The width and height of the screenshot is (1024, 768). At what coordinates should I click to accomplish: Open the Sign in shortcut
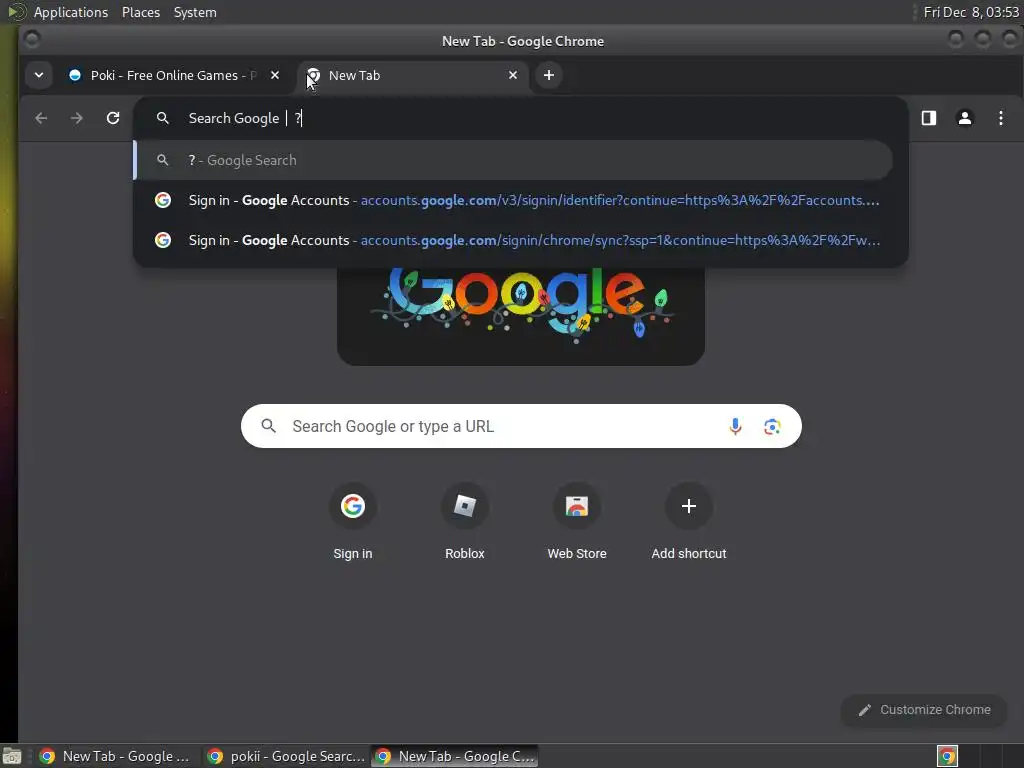(x=353, y=522)
